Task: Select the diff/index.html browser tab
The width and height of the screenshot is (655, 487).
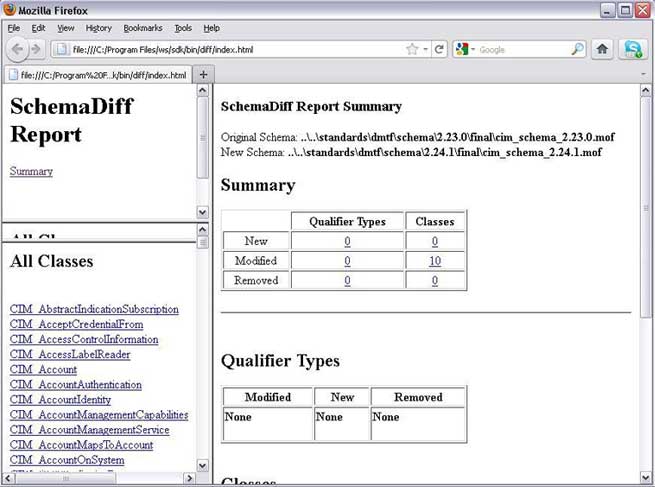Action: 98,75
